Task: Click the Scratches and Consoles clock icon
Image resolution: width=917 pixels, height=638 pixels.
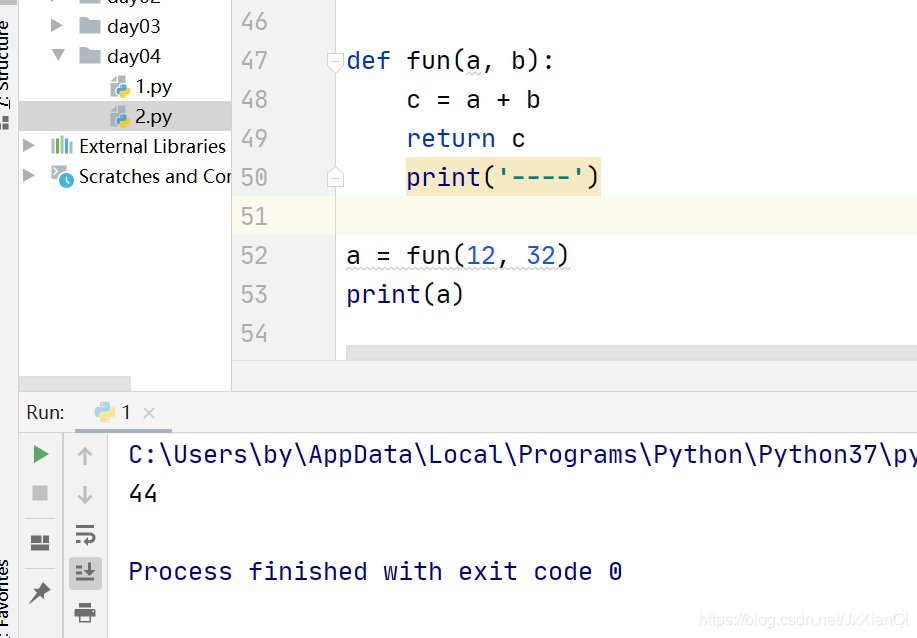Action: 62,176
